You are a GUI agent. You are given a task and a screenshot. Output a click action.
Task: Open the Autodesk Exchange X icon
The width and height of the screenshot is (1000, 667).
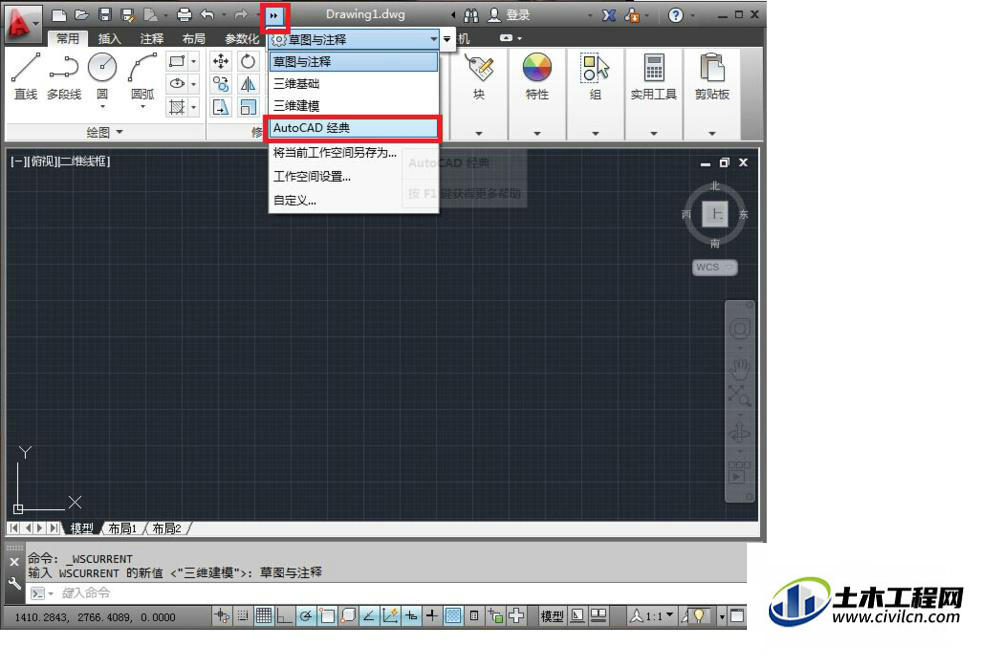(x=609, y=15)
